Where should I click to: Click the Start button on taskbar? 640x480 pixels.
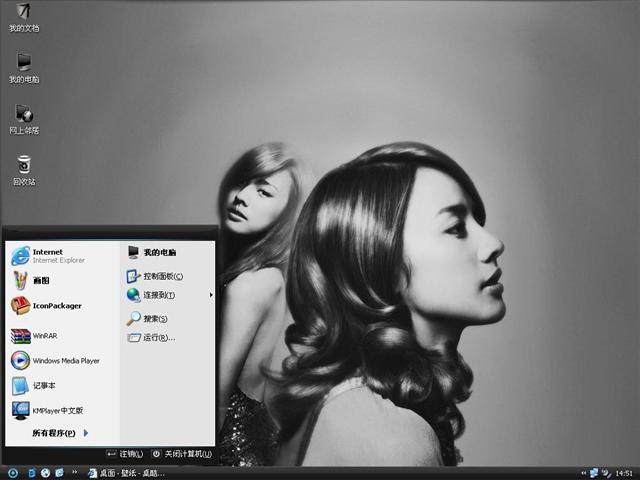click(13, 473)
